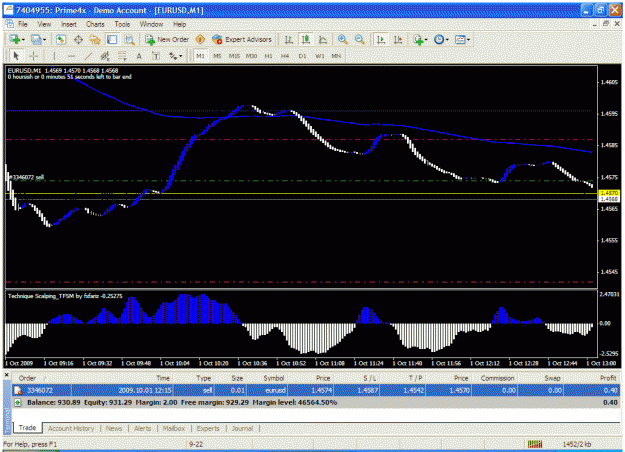Select the Trendline tool
The image size is (625, 452).
(x=88, y=56)
